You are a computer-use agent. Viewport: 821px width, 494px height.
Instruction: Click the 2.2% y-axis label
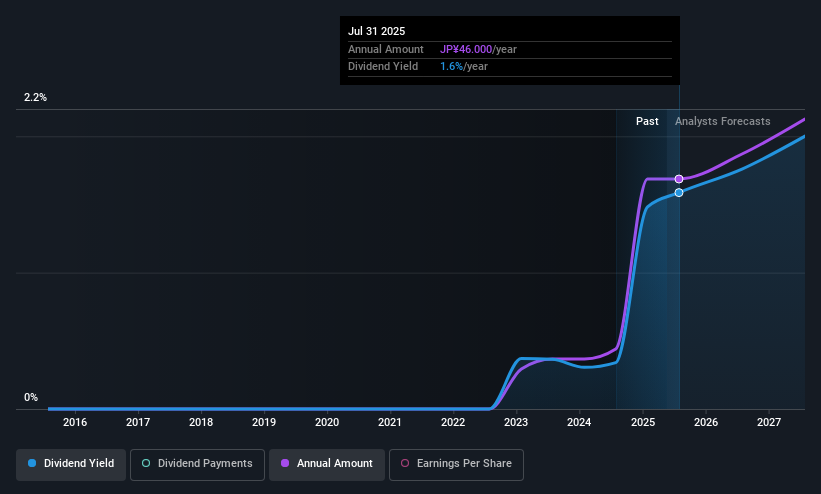coord(35,97)
